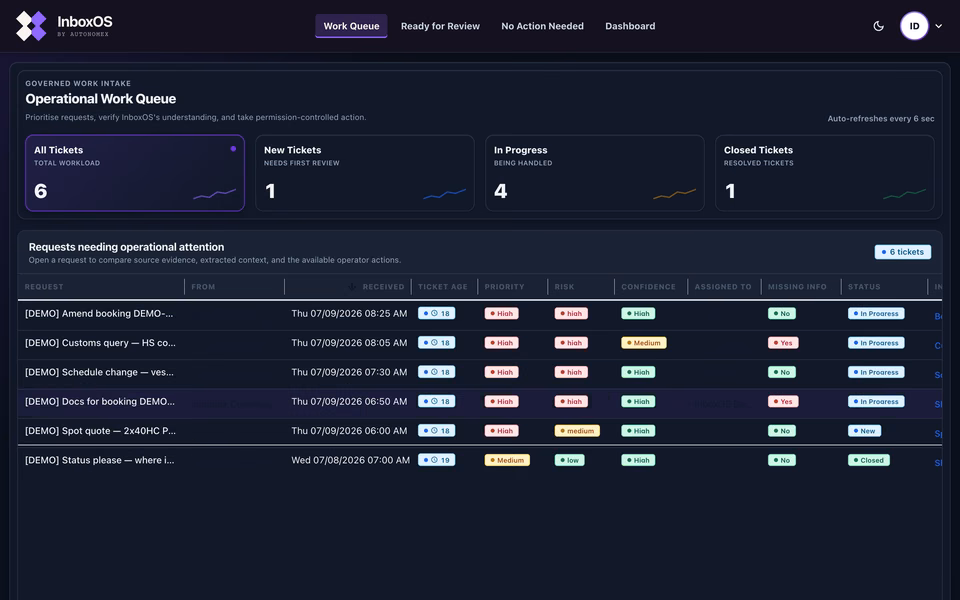Open the Customs query HS code request
This screenshot has width=960, height=600.
100,343
